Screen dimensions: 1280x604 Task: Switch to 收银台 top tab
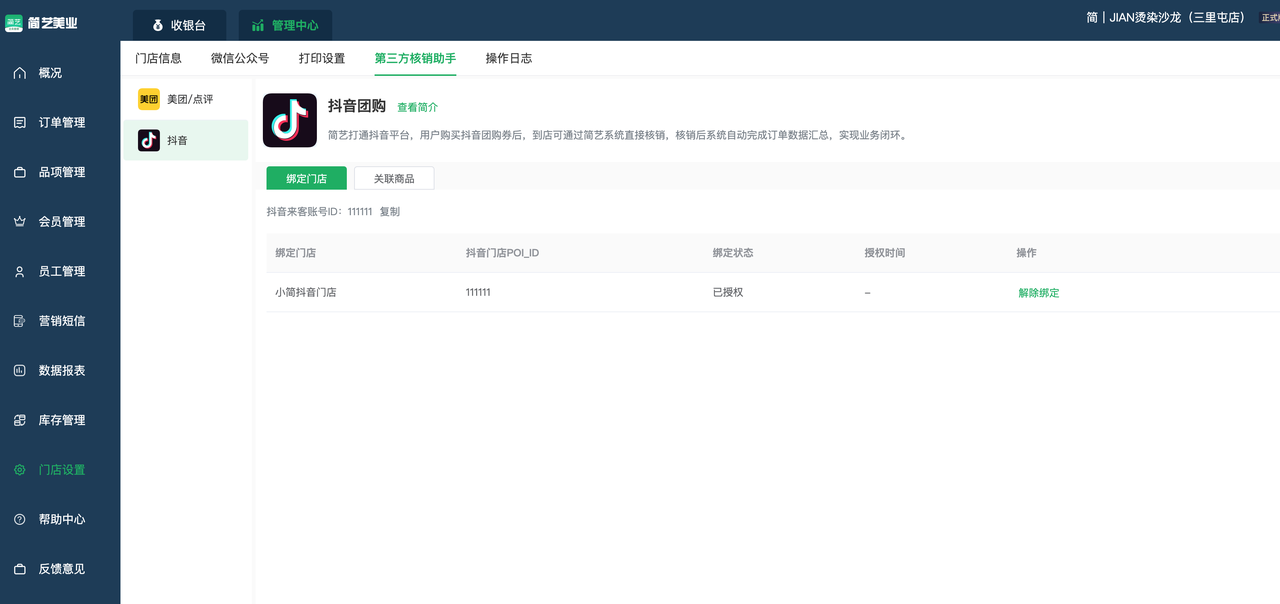tap(179, 25)
